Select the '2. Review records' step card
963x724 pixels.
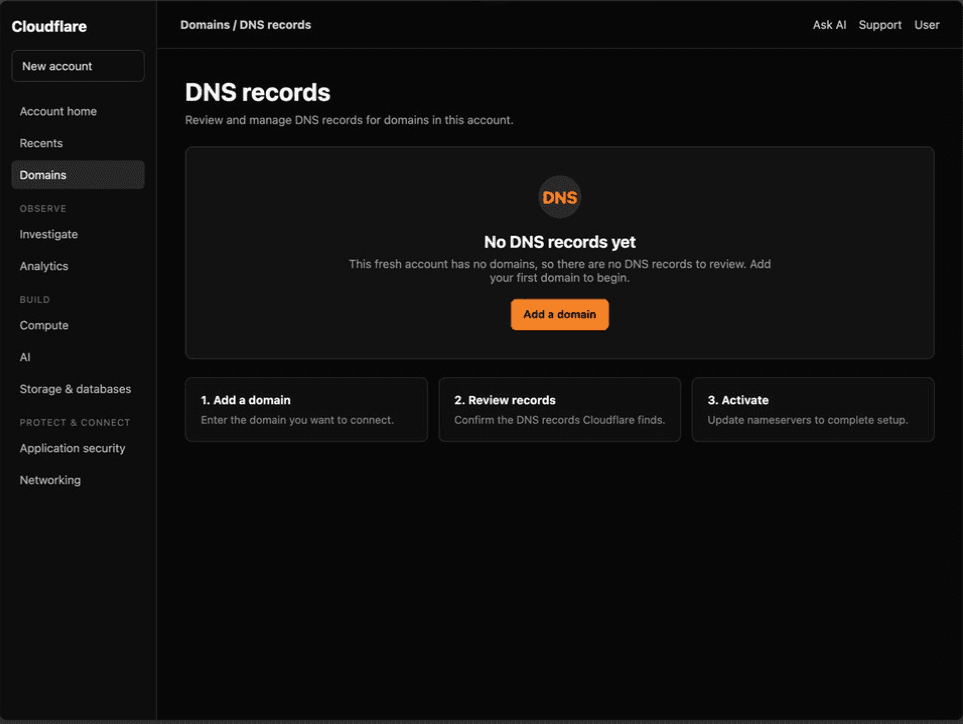pyautogui.click(x=559, y=410)
